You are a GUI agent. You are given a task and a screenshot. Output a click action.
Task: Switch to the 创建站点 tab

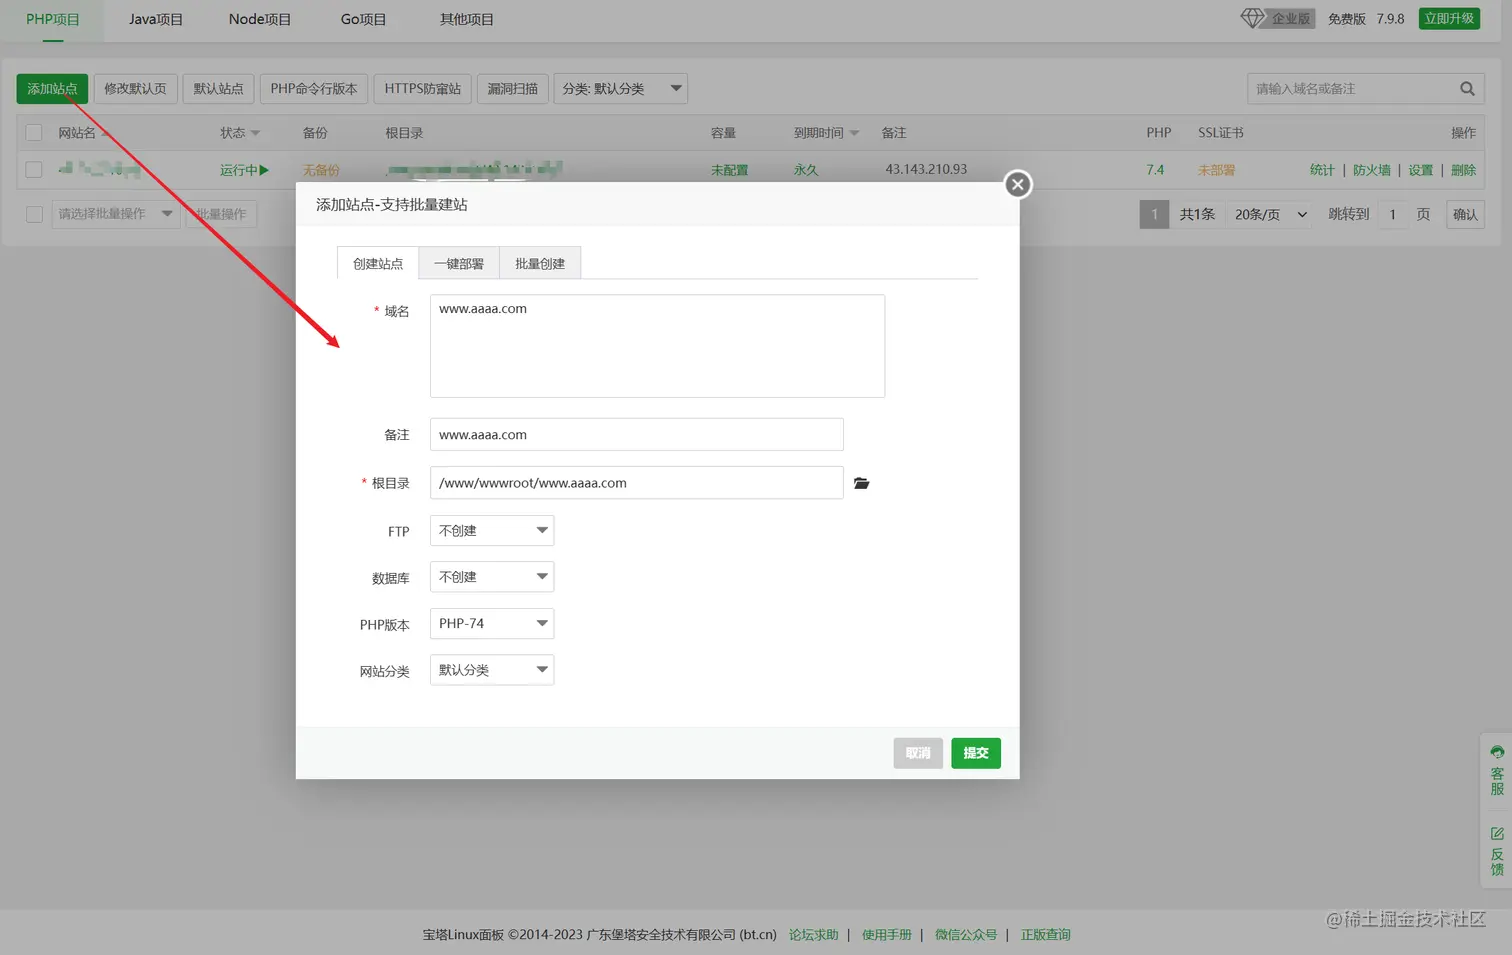378,264
